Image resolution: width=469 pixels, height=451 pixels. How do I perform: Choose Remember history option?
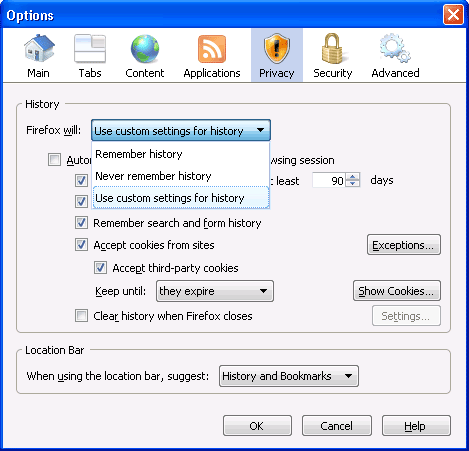[x=181, y=154]
